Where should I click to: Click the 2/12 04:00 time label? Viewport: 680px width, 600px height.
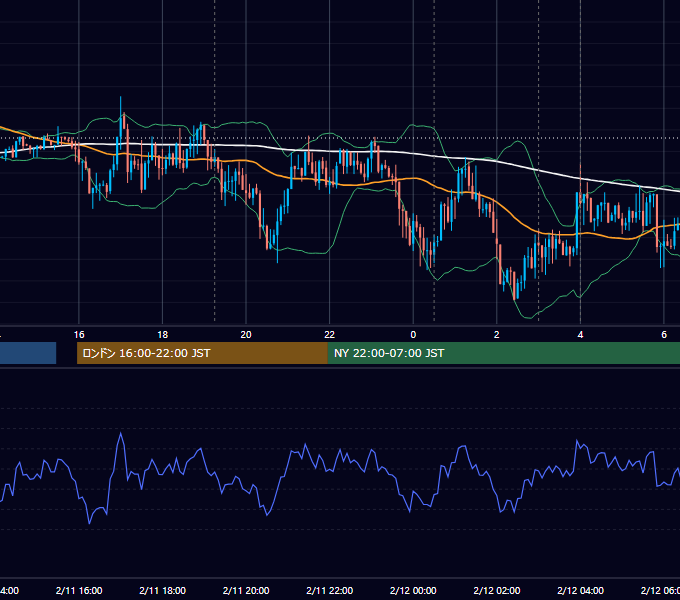[x=580, y=590]
